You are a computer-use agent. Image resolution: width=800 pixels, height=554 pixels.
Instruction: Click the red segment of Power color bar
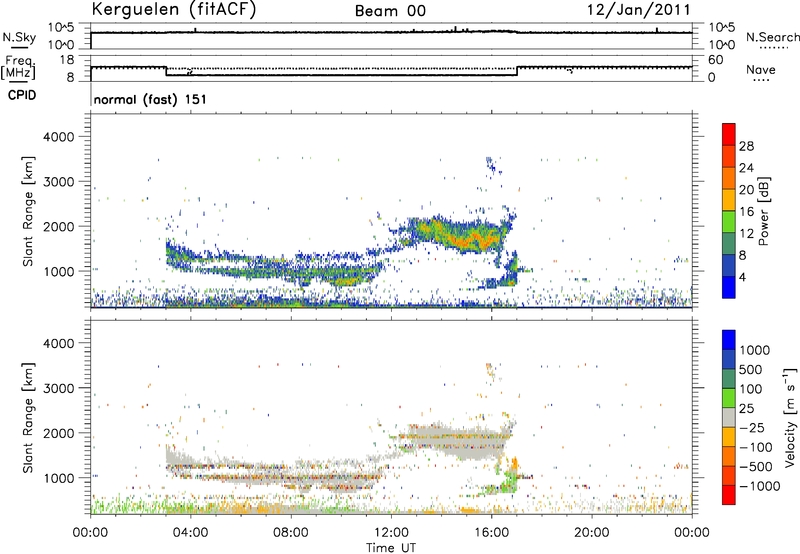pos(729,135)
